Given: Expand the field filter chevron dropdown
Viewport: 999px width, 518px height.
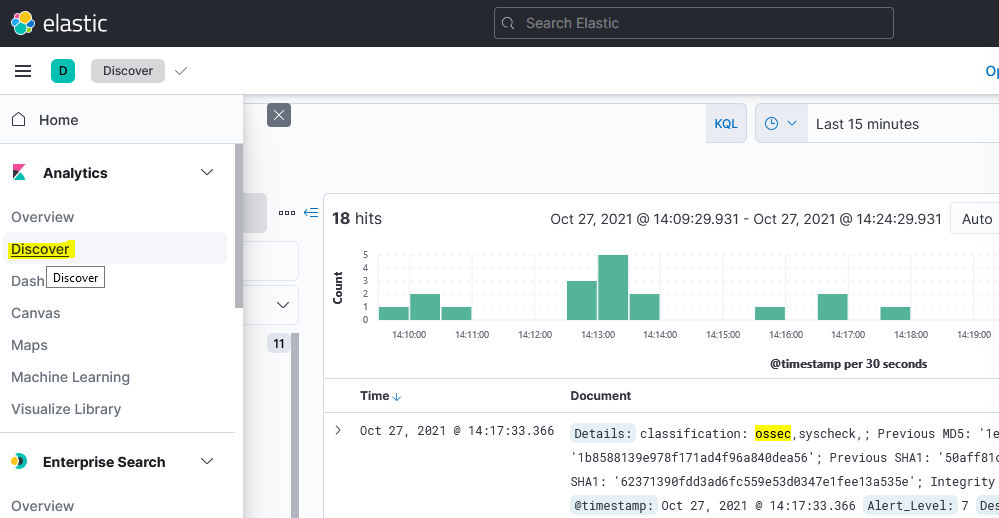Looking at the screenshot, I should pos(283,305).
